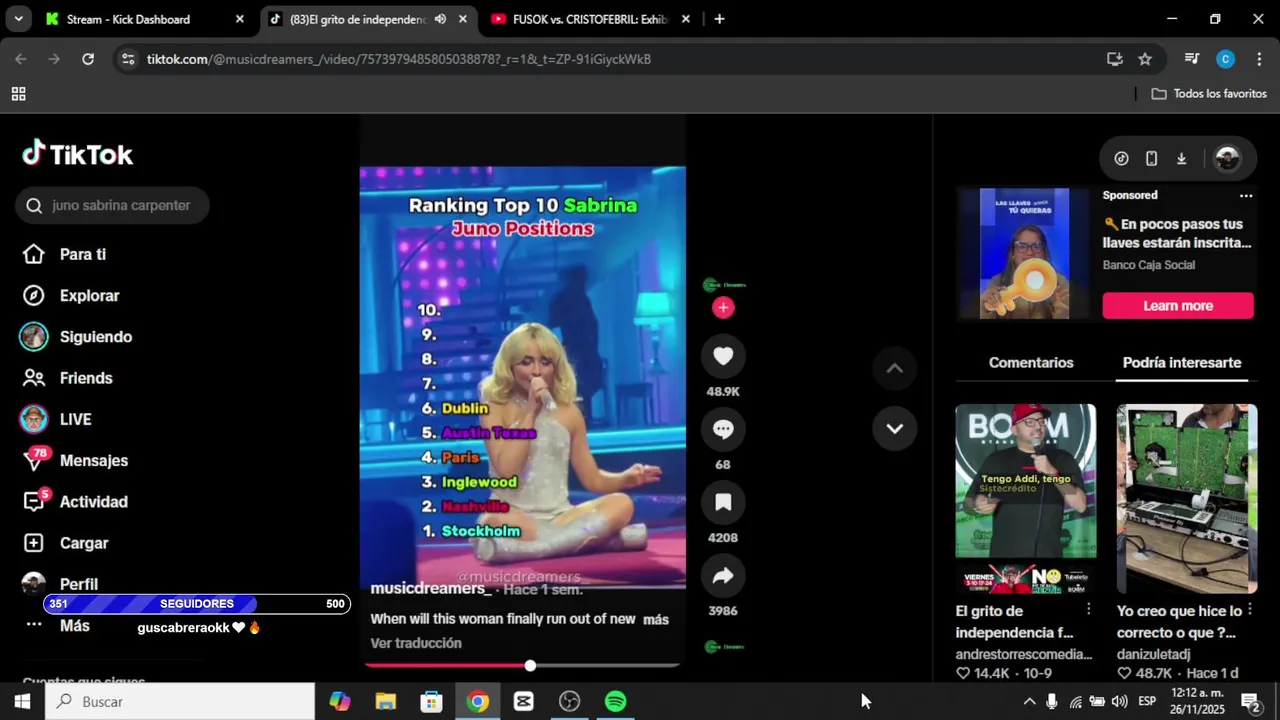Open taskbar volume control

click(x=1119, y=702)
